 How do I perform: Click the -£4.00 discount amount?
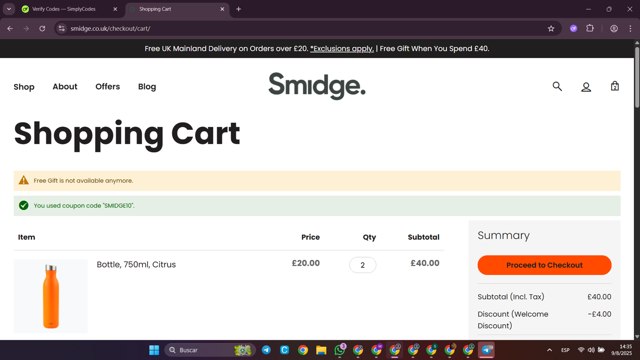[x=600, y=314]
